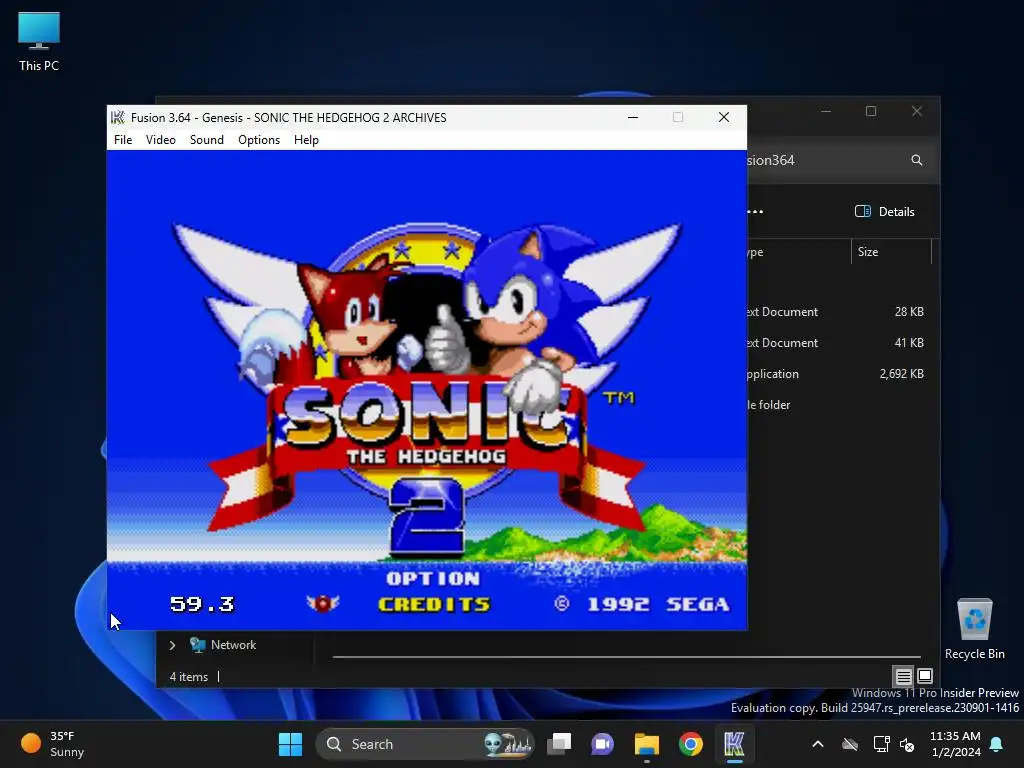Click the muted volume tray icon
The image size is (1024, 768).
(x=907, y=744)
